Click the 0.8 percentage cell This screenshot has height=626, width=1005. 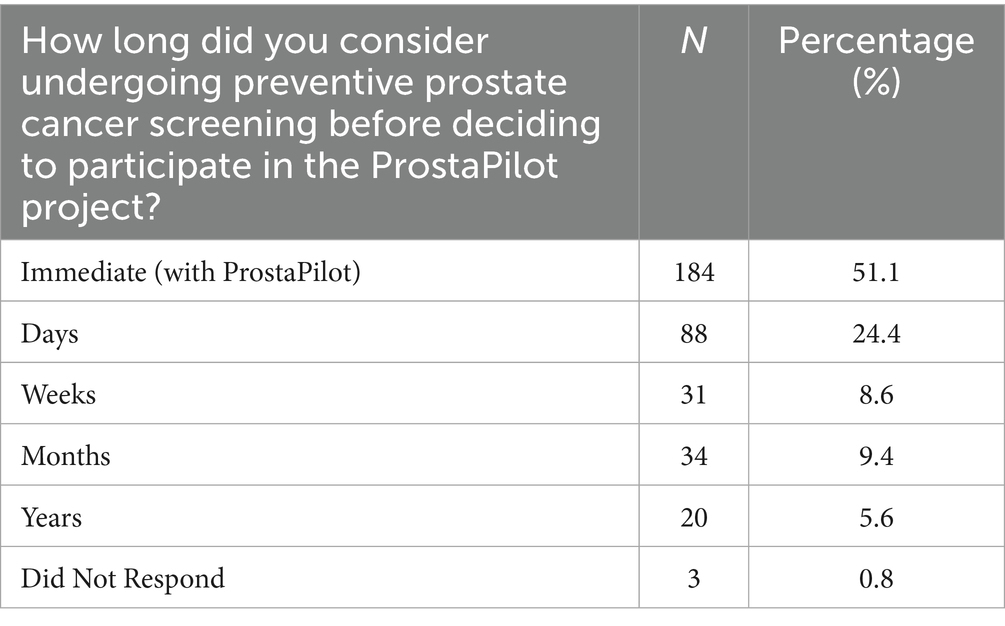876,579
